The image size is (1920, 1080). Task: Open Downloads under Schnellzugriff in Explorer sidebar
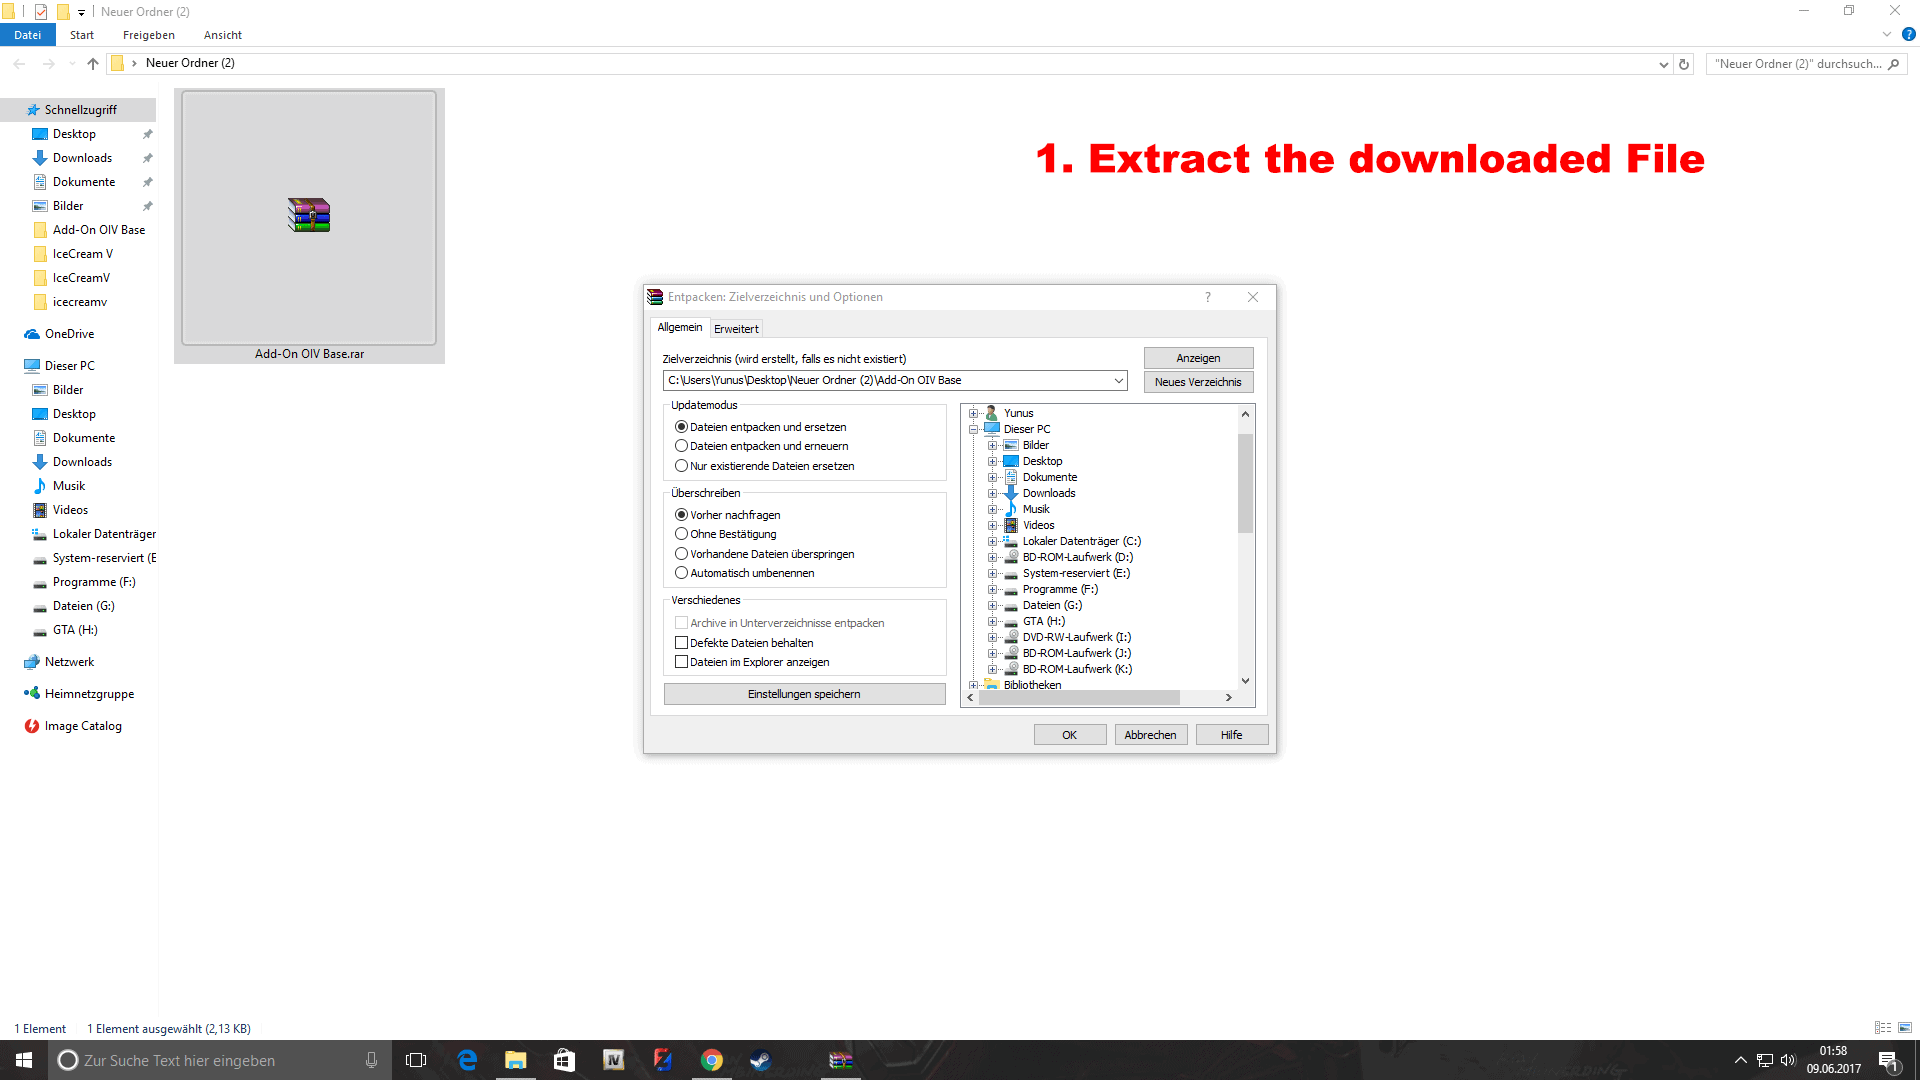coord(82,158)
